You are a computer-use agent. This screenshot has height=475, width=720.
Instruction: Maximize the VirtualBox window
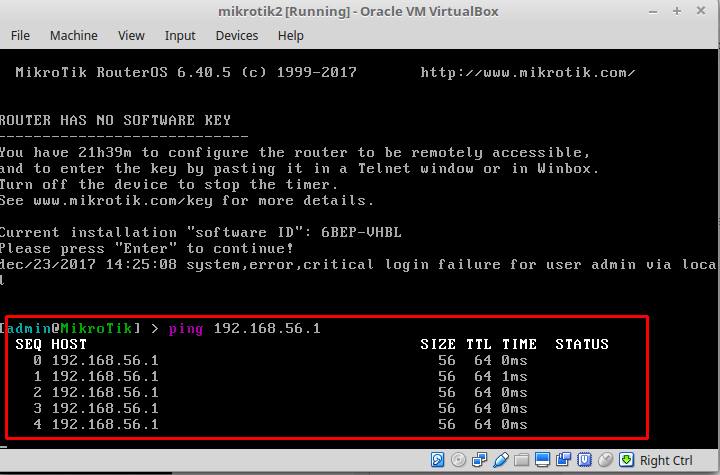(x=677, y=11)
